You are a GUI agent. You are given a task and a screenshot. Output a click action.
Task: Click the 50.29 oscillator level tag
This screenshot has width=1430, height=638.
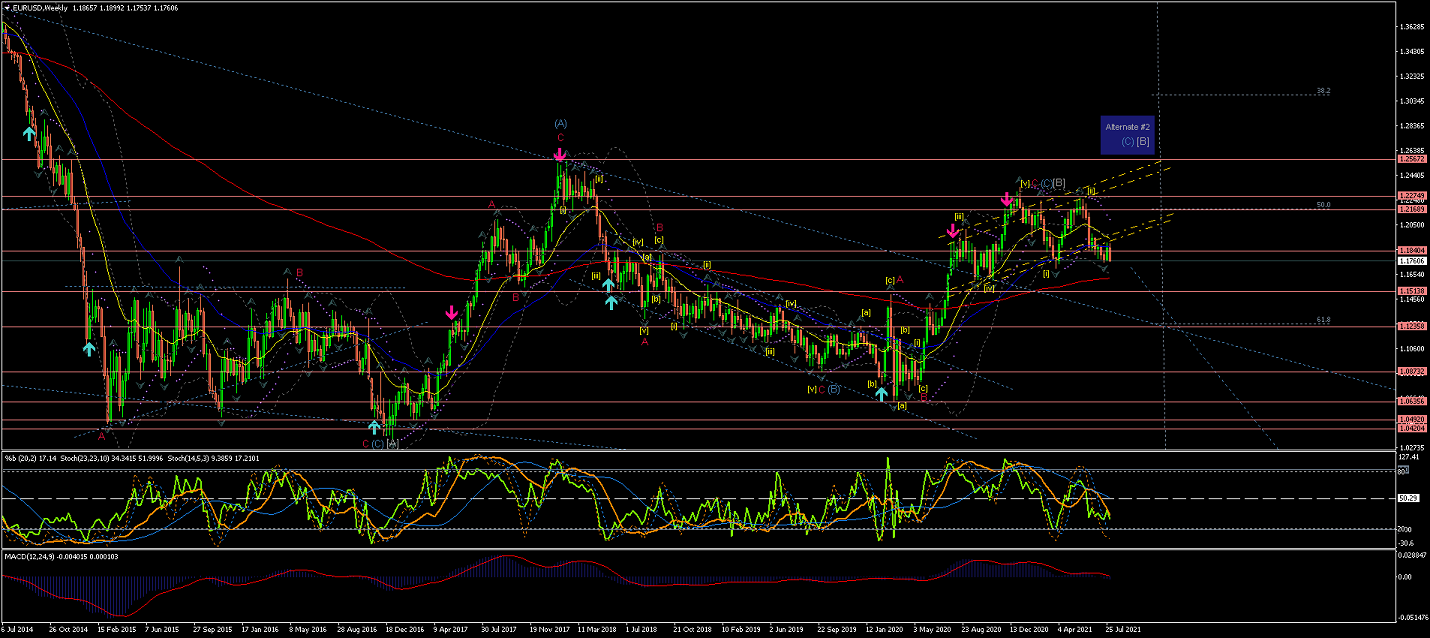pyautogui.click(x=1409, y=498)
